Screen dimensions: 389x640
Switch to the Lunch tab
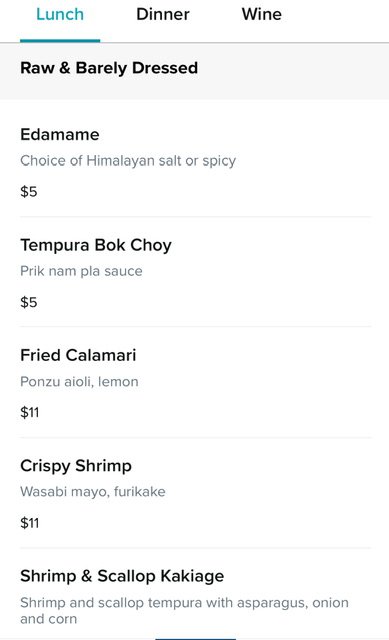(60, 14)
